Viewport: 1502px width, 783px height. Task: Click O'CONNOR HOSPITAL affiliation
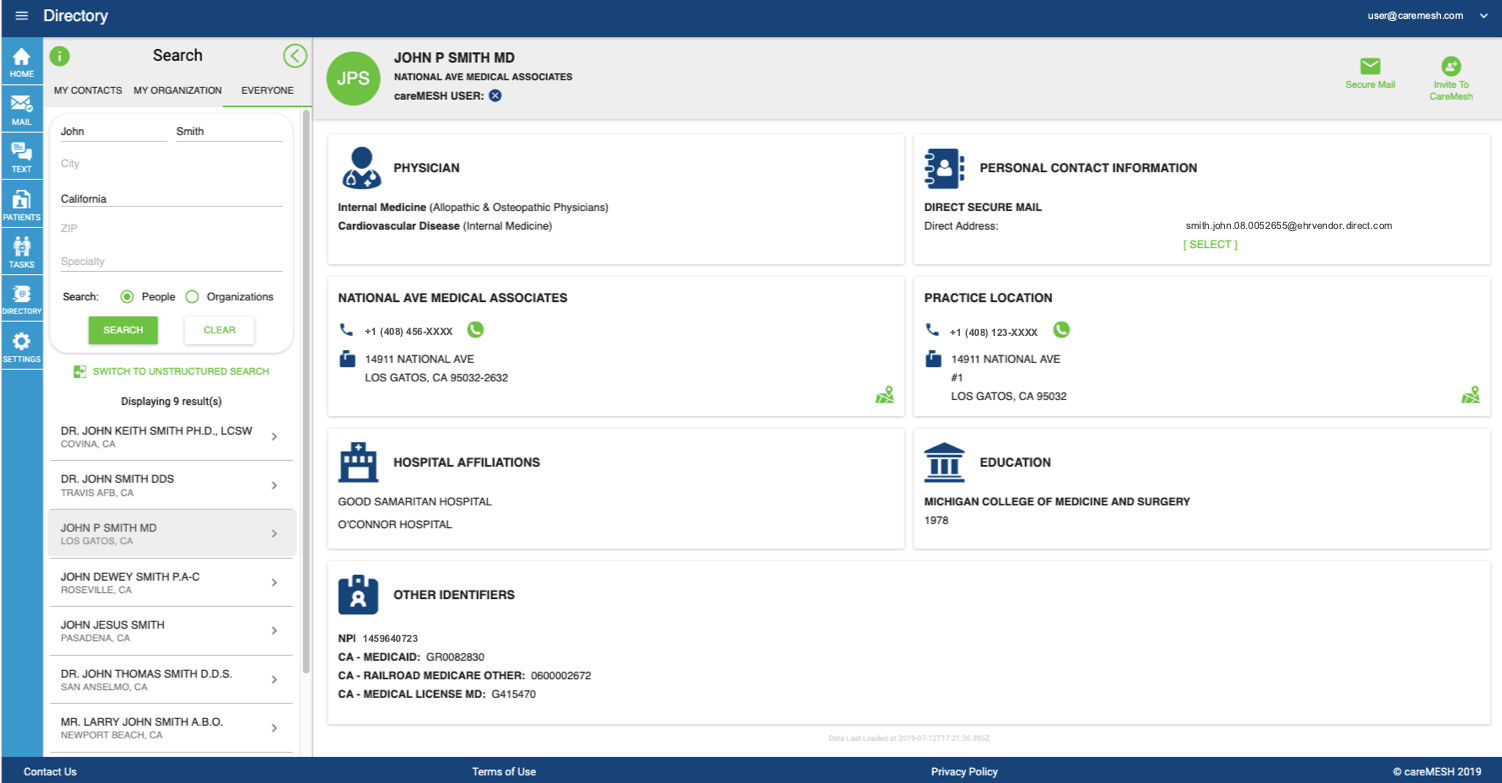[x=395, y=524]
